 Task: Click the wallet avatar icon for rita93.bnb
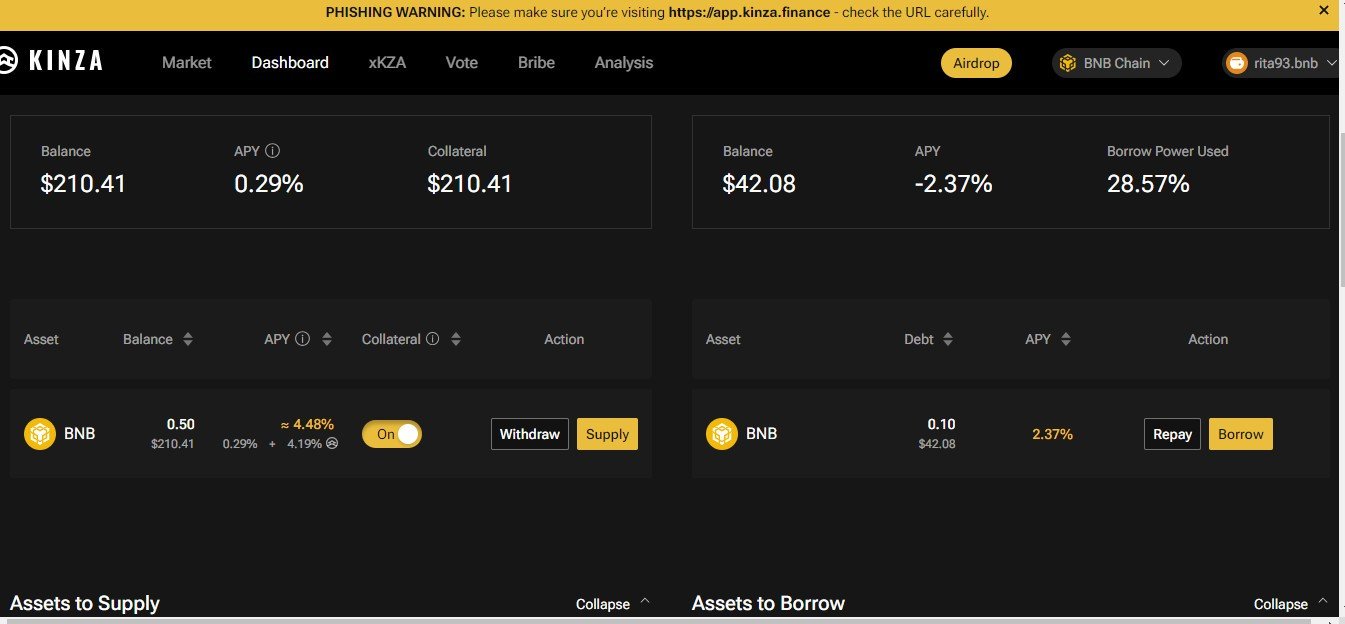(x=1237, y=63)
